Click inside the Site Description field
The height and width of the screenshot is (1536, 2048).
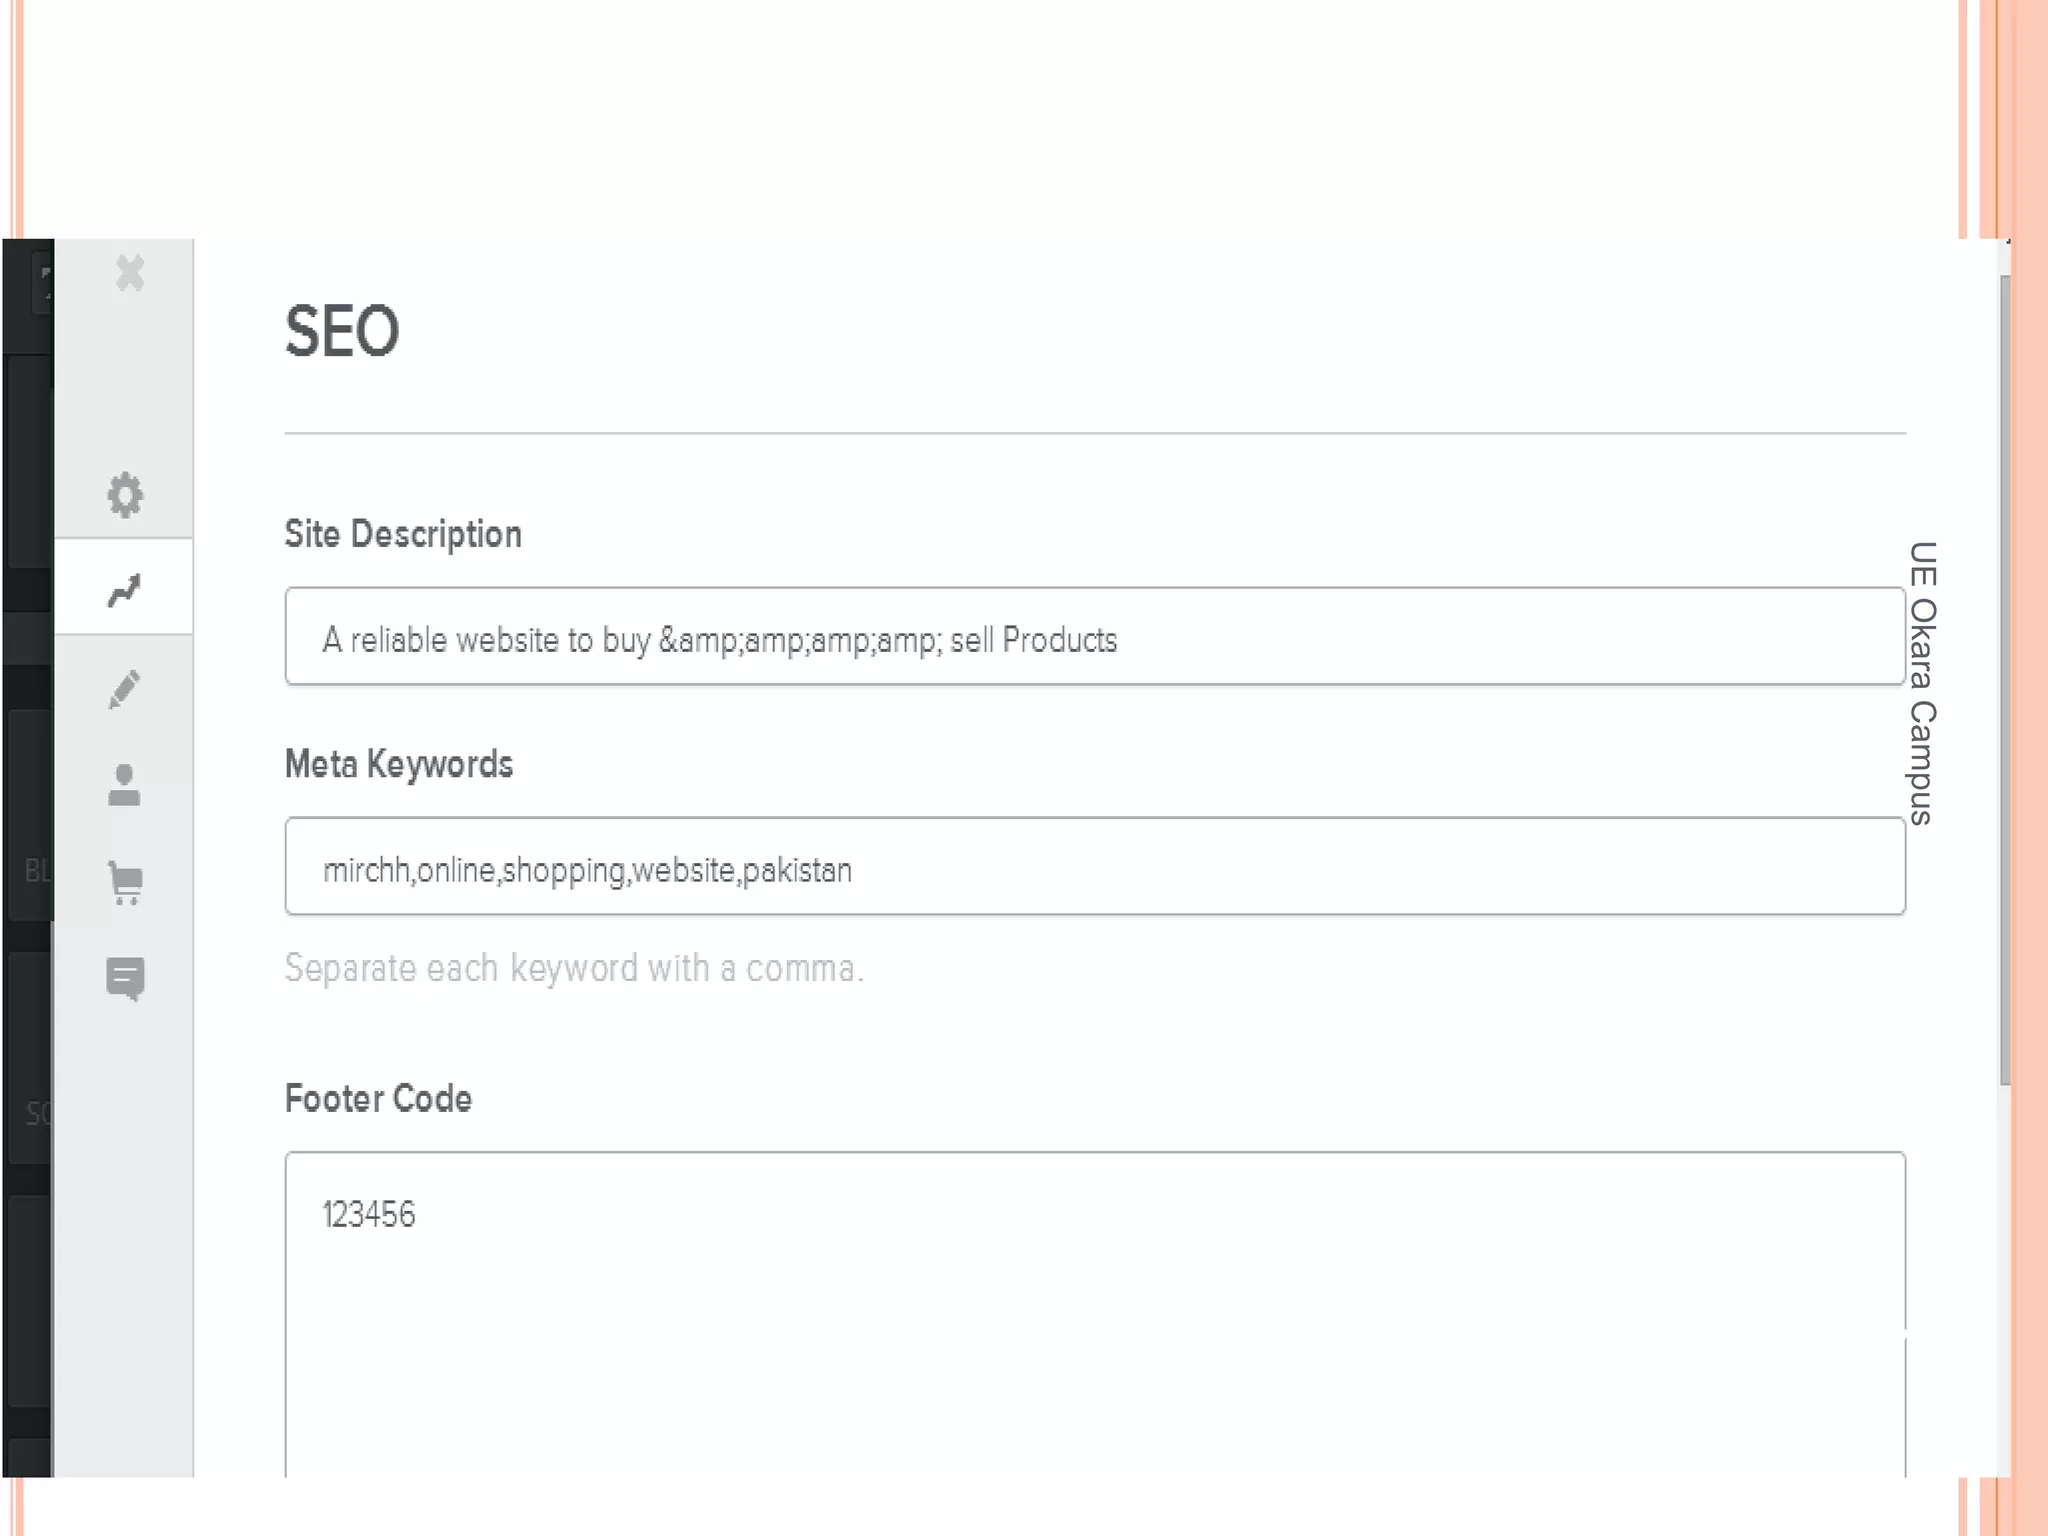[1400, 637]
